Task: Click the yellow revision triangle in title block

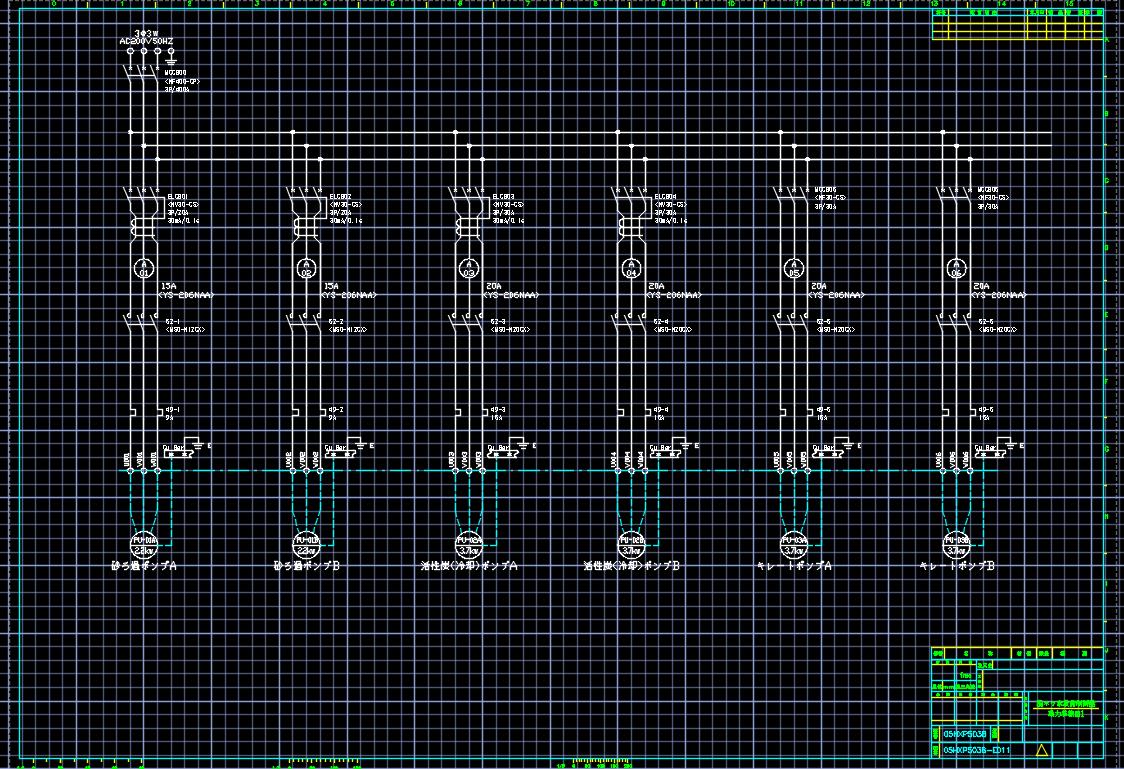Action: (1041, 750)
